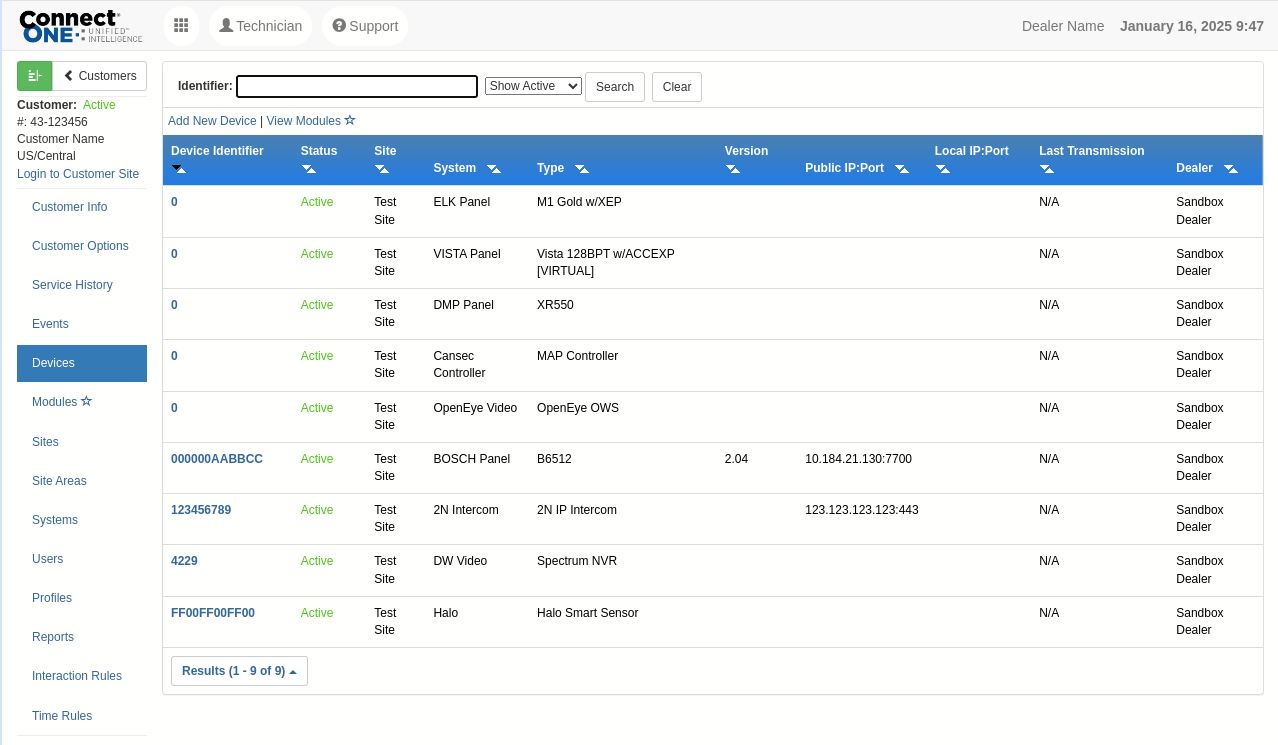
Task: Click the BOSCH Panel system cell
Action: (471, 459)
